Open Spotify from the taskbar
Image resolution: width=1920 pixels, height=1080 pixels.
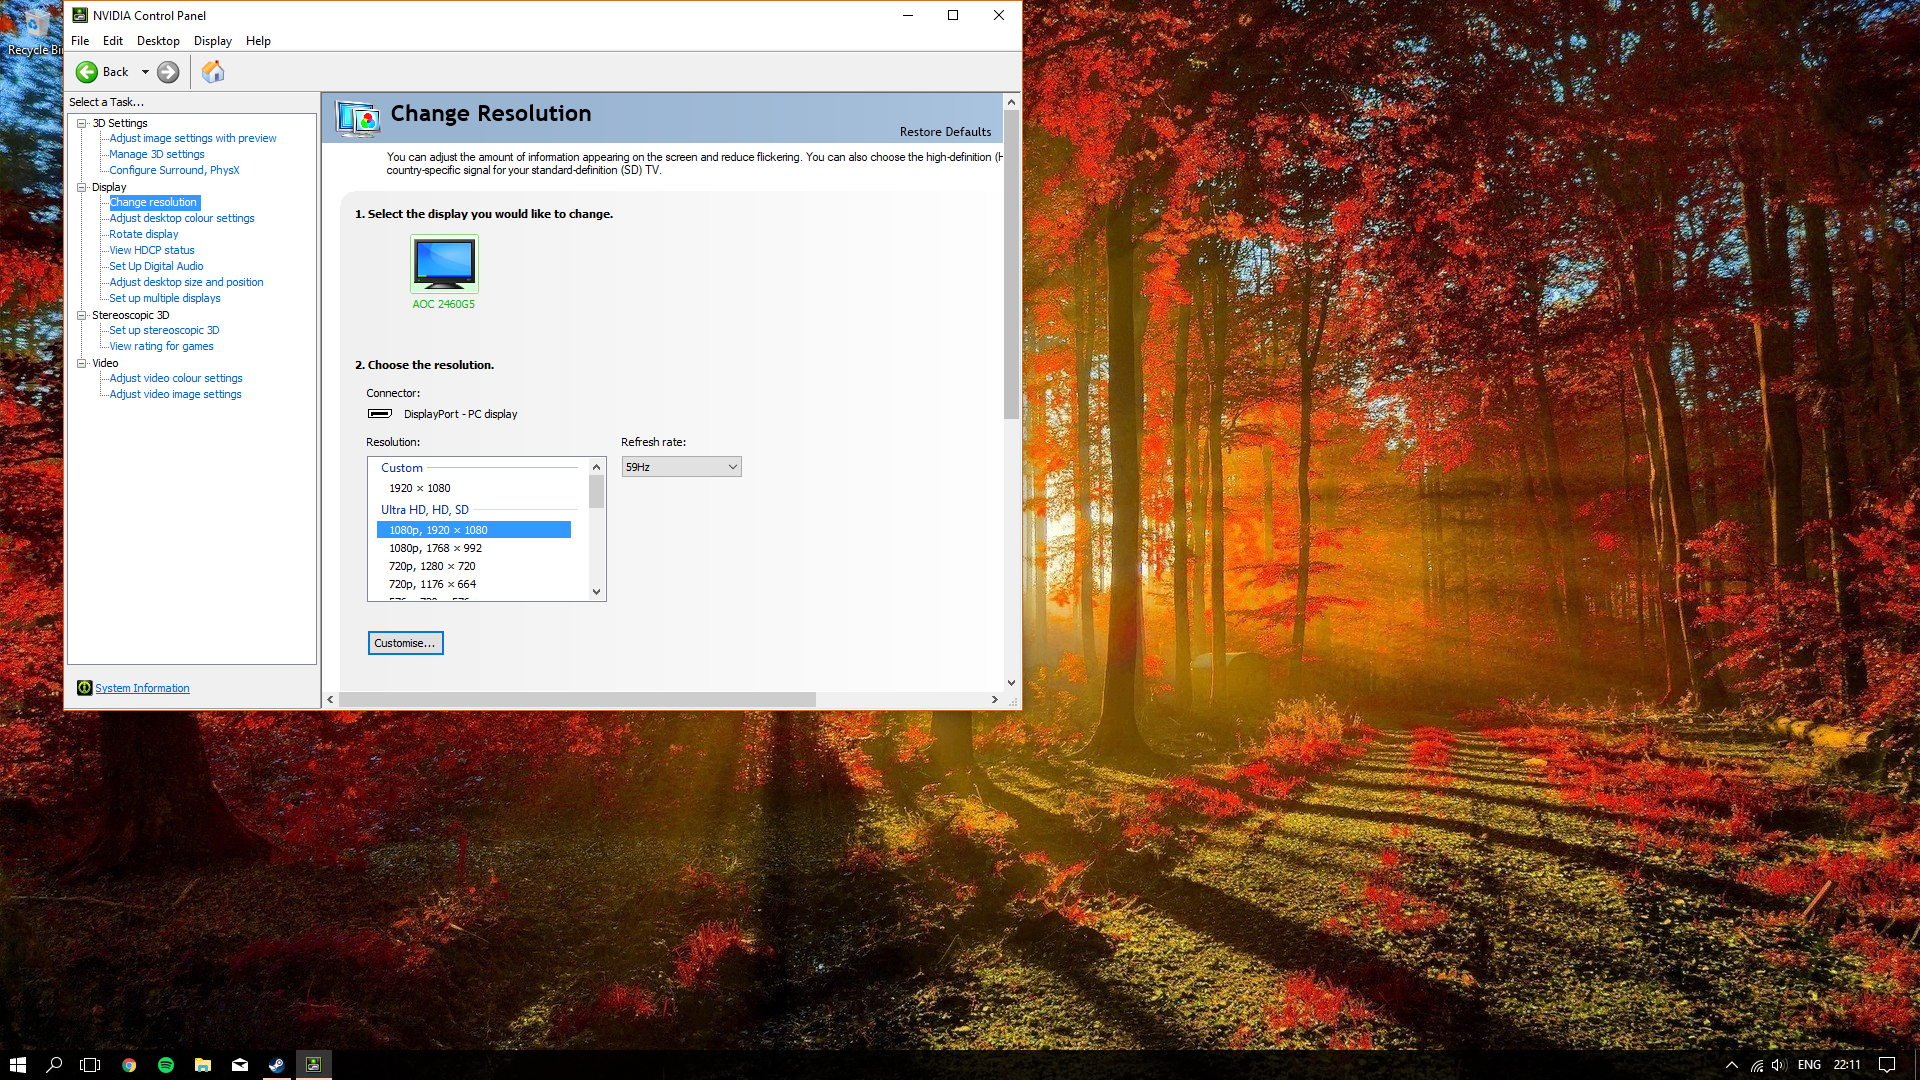click(x=166, y=1065)
